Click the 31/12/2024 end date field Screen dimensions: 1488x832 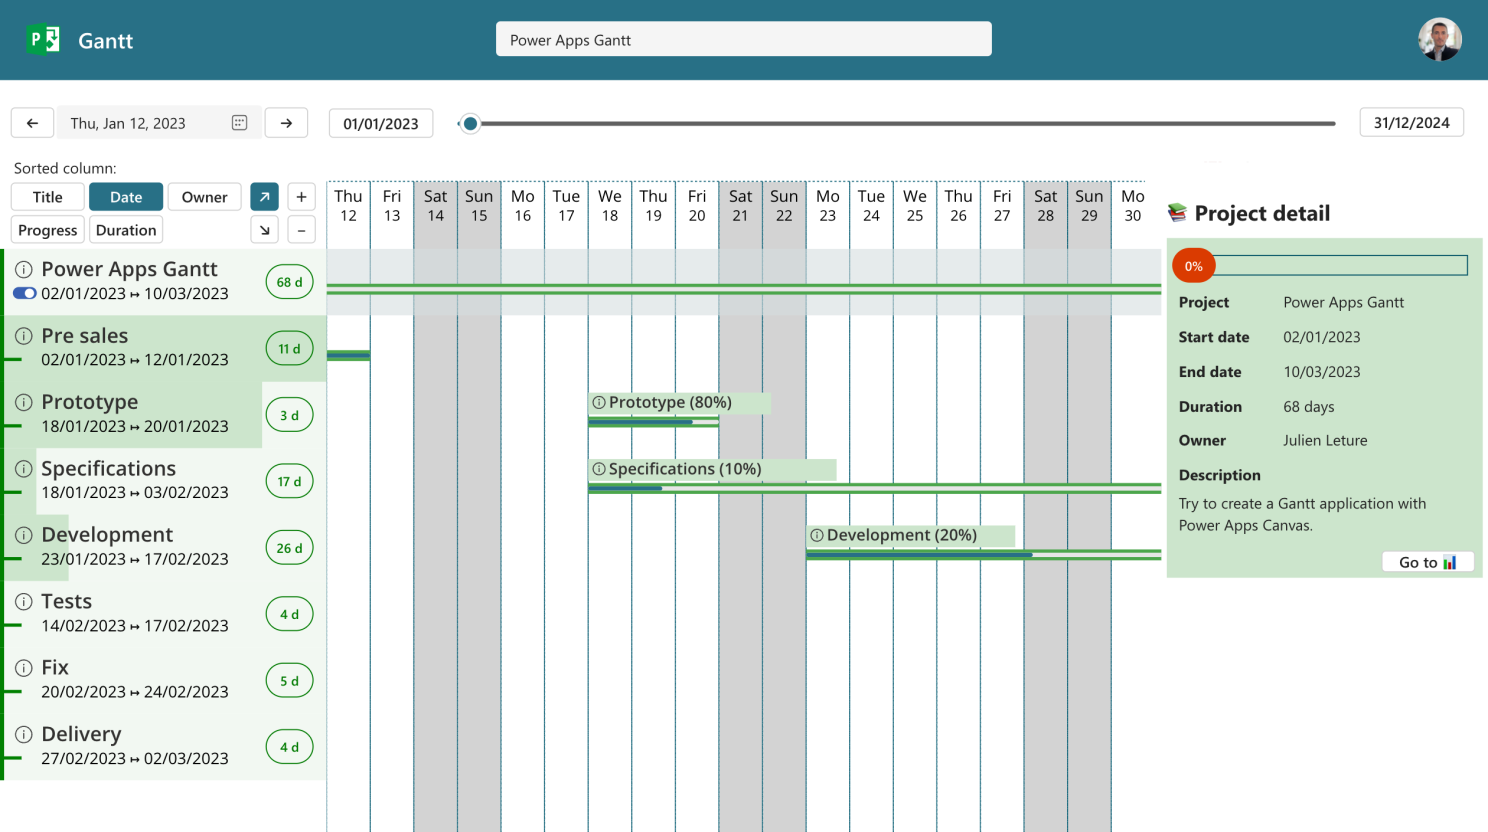[1412, 123]
